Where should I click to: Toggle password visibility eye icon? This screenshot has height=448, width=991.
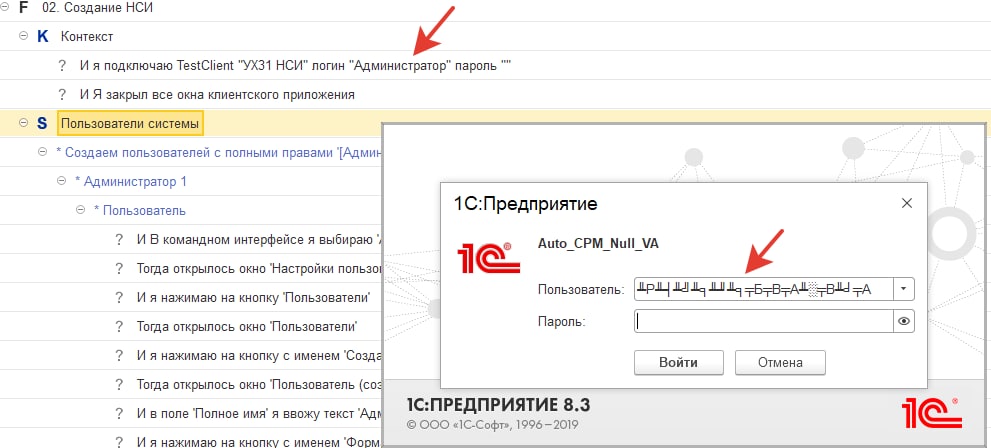point(903,322)
